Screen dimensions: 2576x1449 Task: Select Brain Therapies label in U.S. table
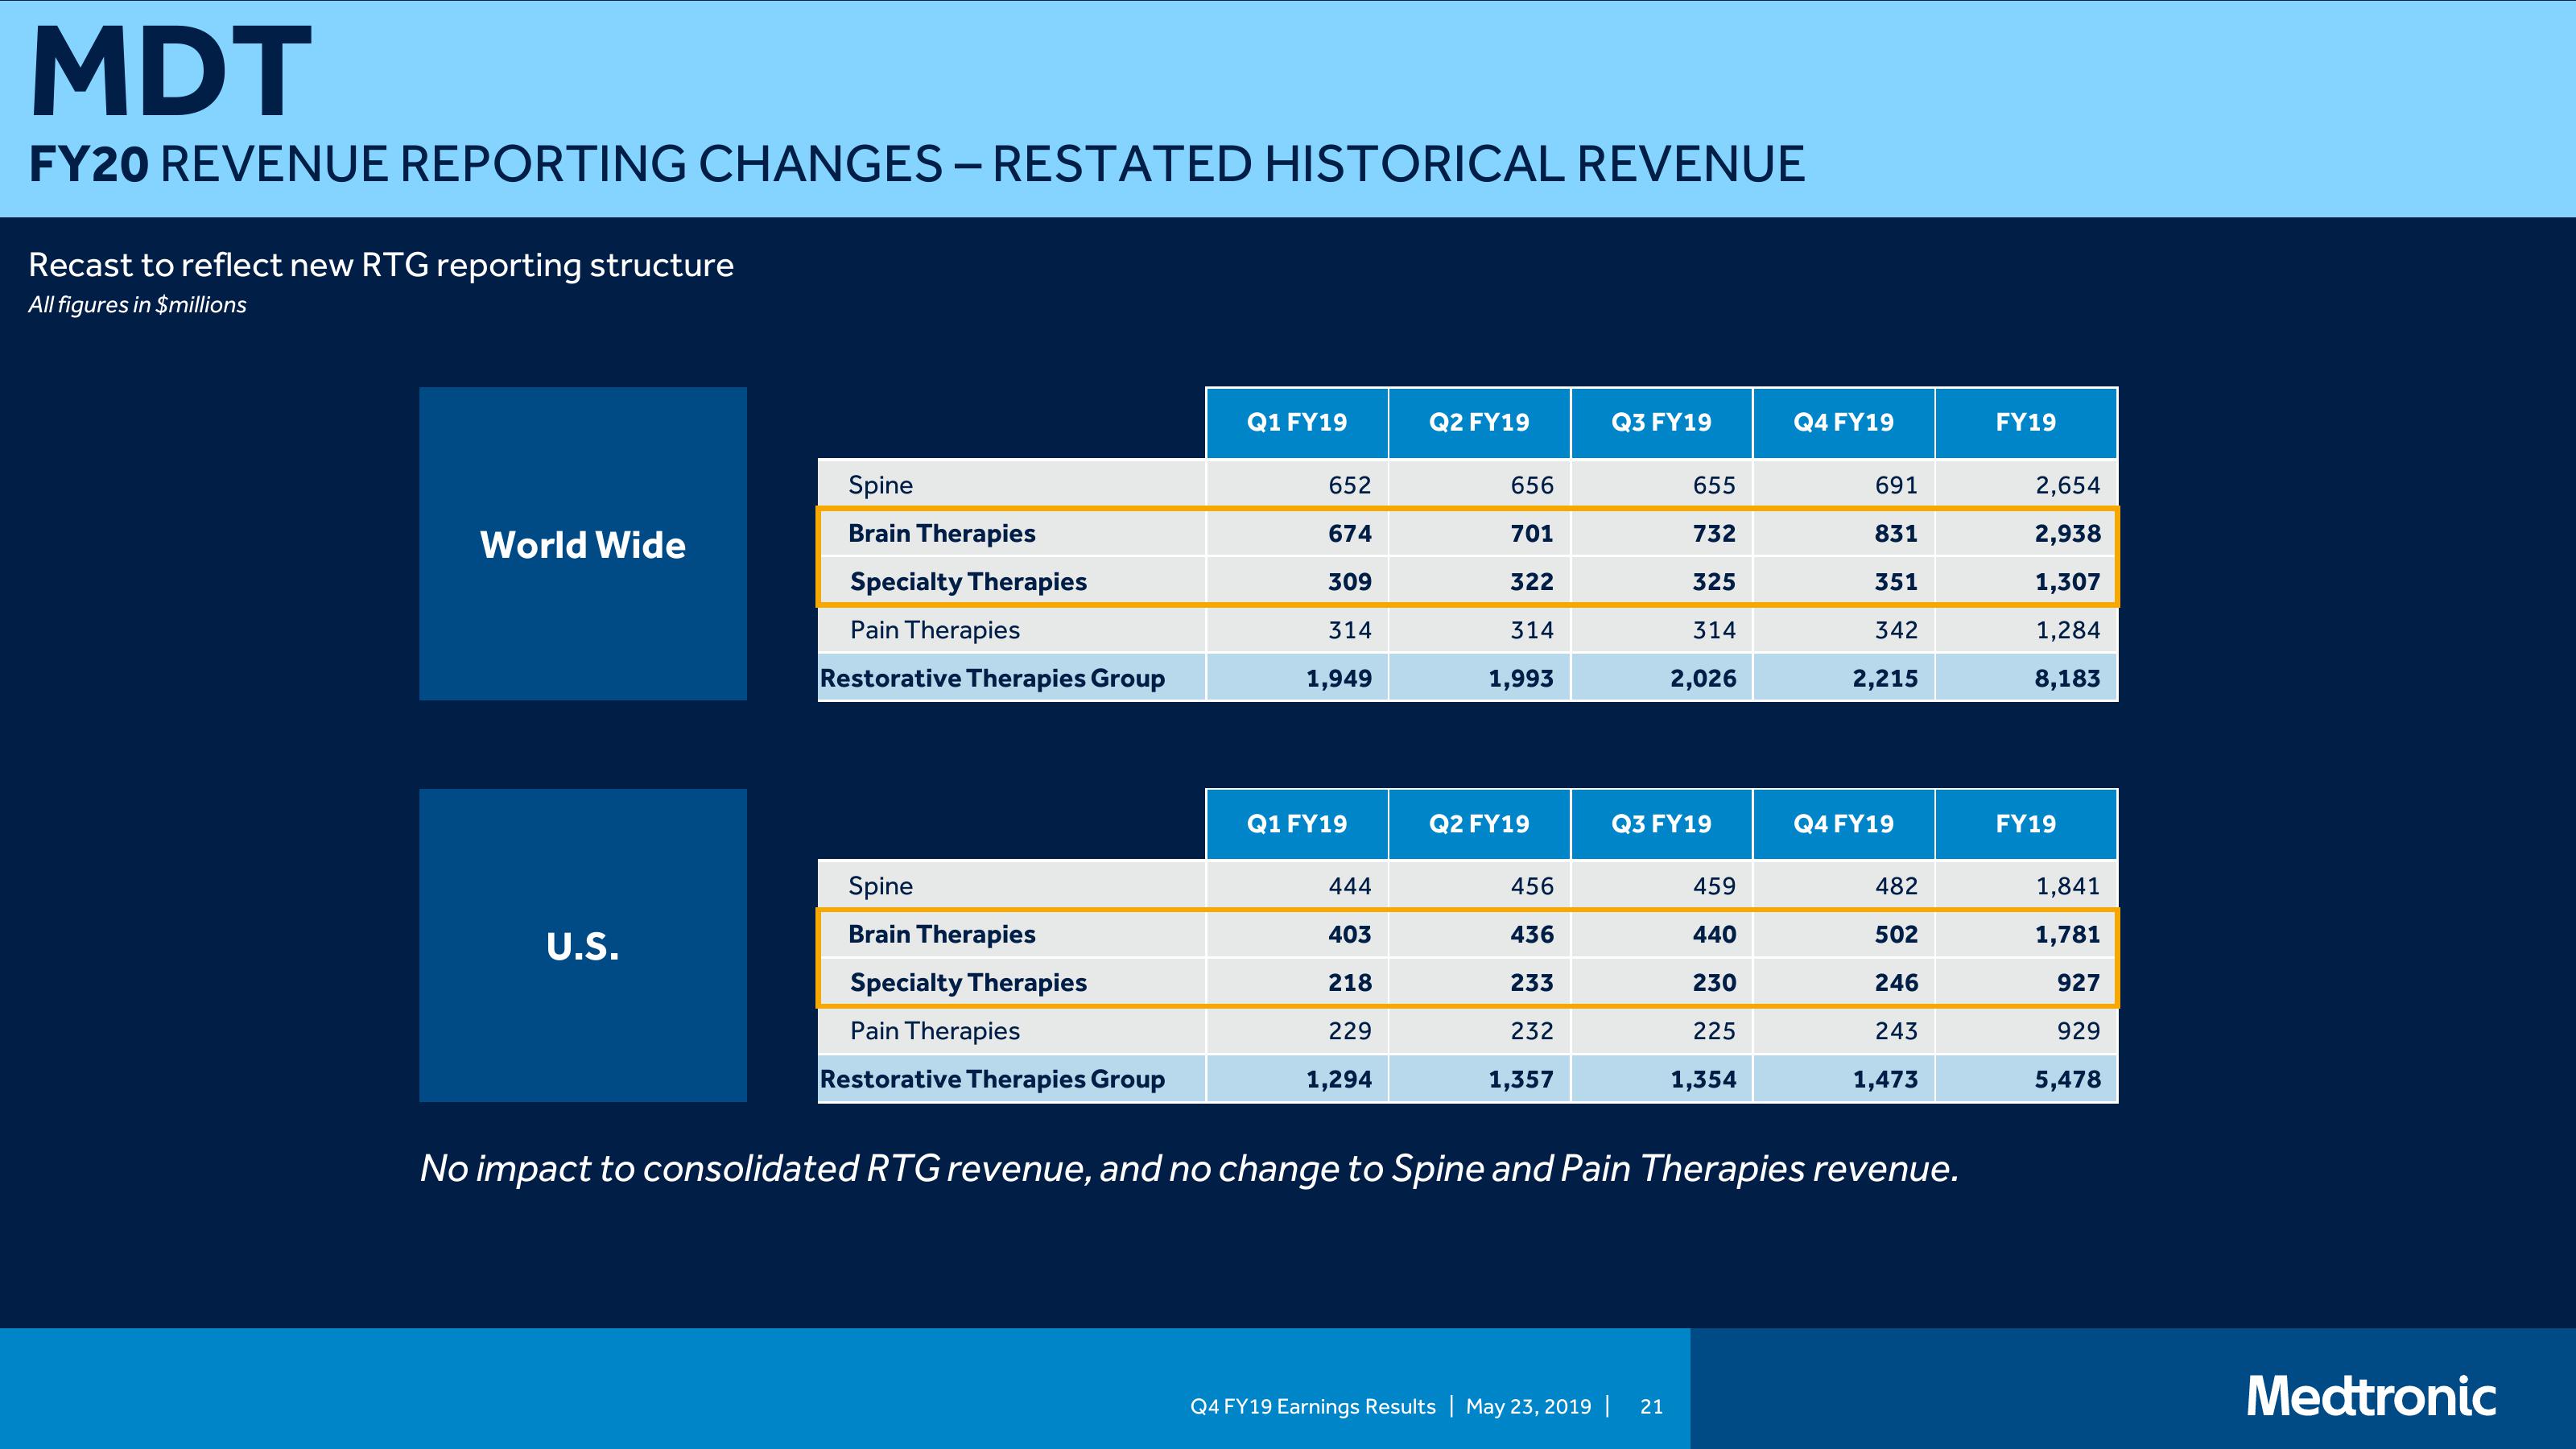[x=942, y=934]
